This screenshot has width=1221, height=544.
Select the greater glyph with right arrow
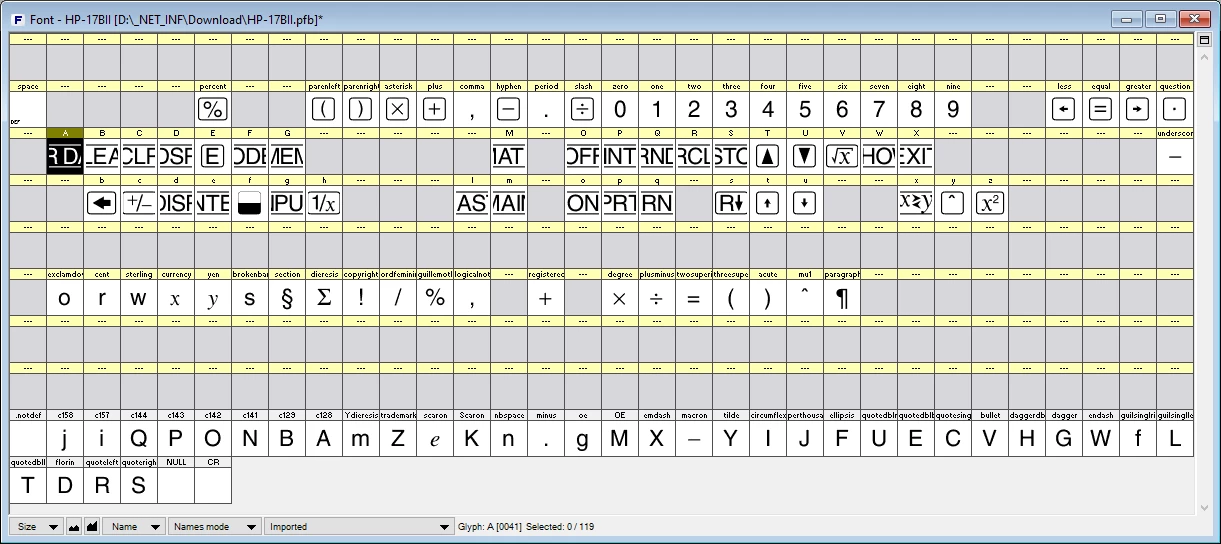coord(1138,109)
